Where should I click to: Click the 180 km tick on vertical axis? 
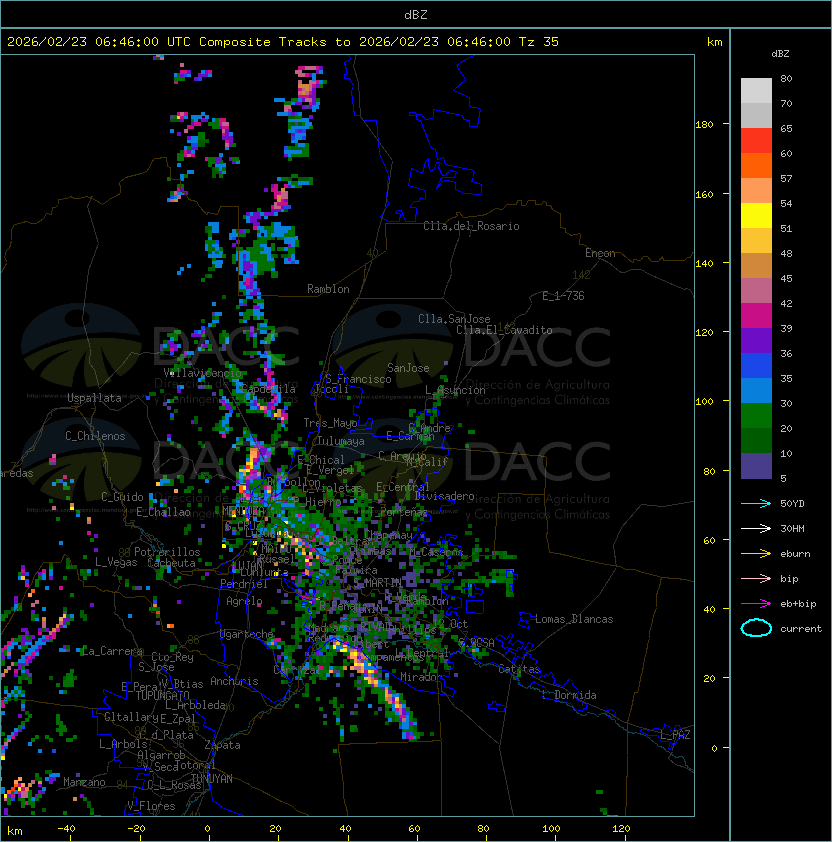[x=704, y=125]
